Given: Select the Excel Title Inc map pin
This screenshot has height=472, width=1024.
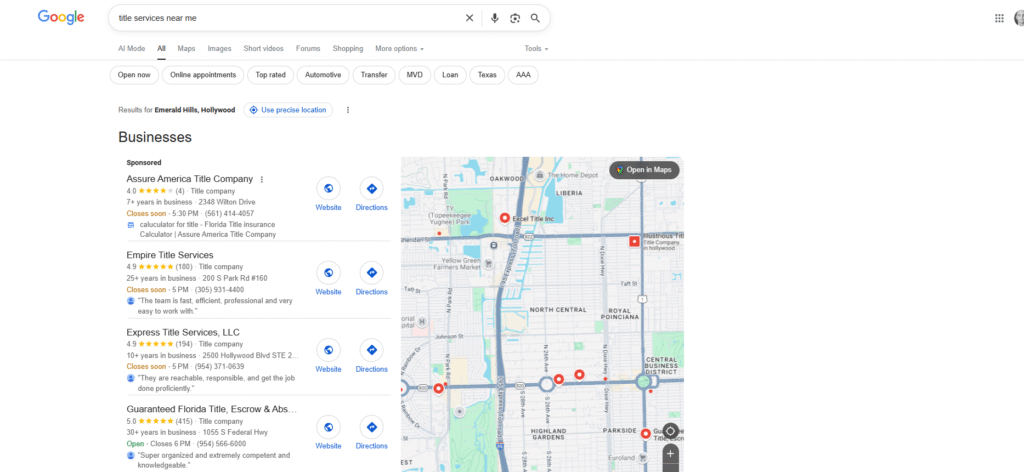Looking at the screenshot, I should click(504, 218).
